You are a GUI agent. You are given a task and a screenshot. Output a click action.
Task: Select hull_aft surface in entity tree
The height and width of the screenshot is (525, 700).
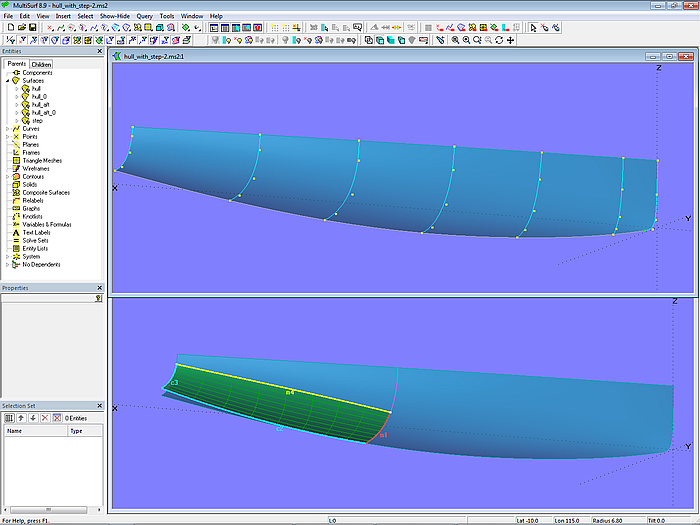coord(40,105)
